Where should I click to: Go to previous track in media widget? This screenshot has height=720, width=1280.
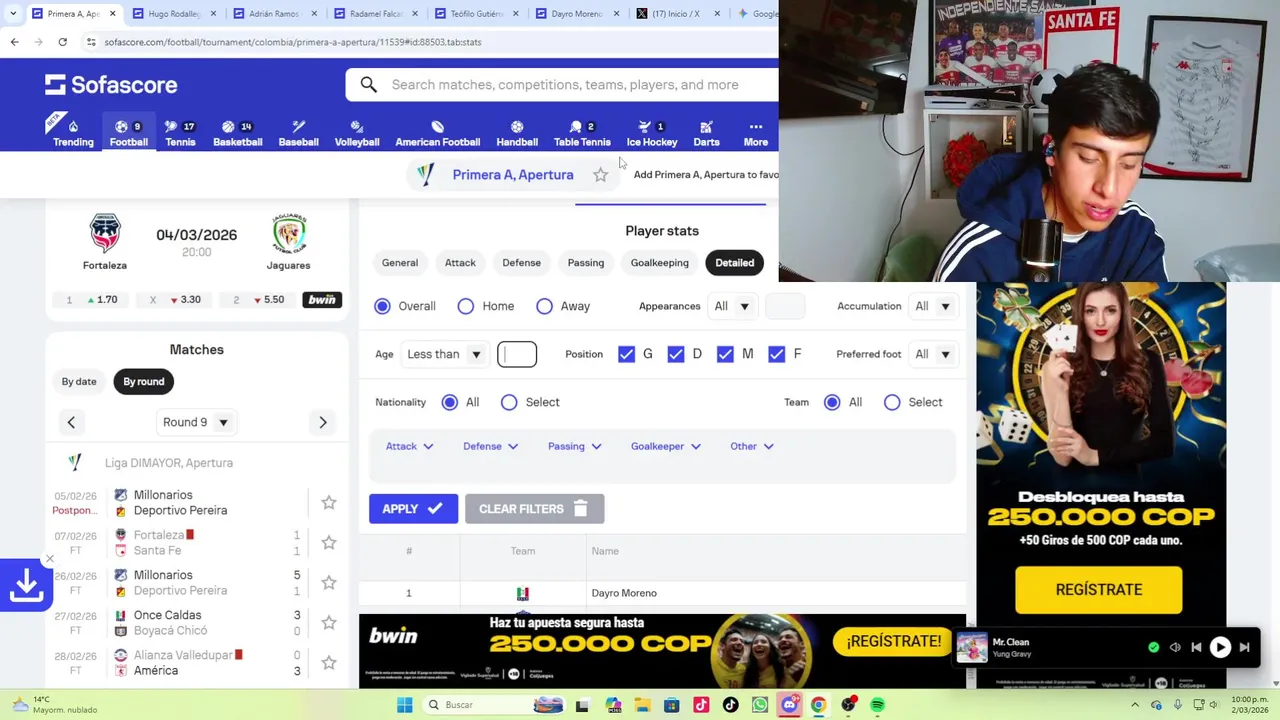click(x=1196, y=647)
